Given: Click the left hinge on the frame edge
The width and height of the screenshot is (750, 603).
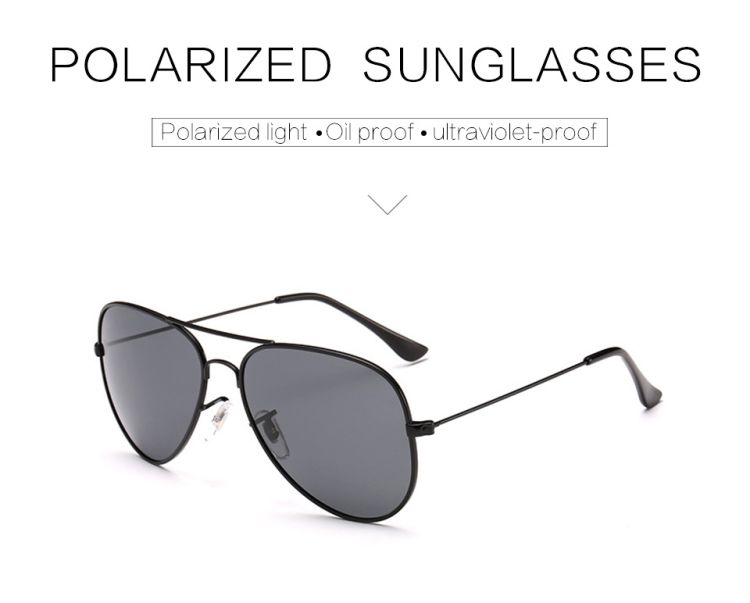Looking at the screenshot, I should pyautogui.click(x=99, y=350).
